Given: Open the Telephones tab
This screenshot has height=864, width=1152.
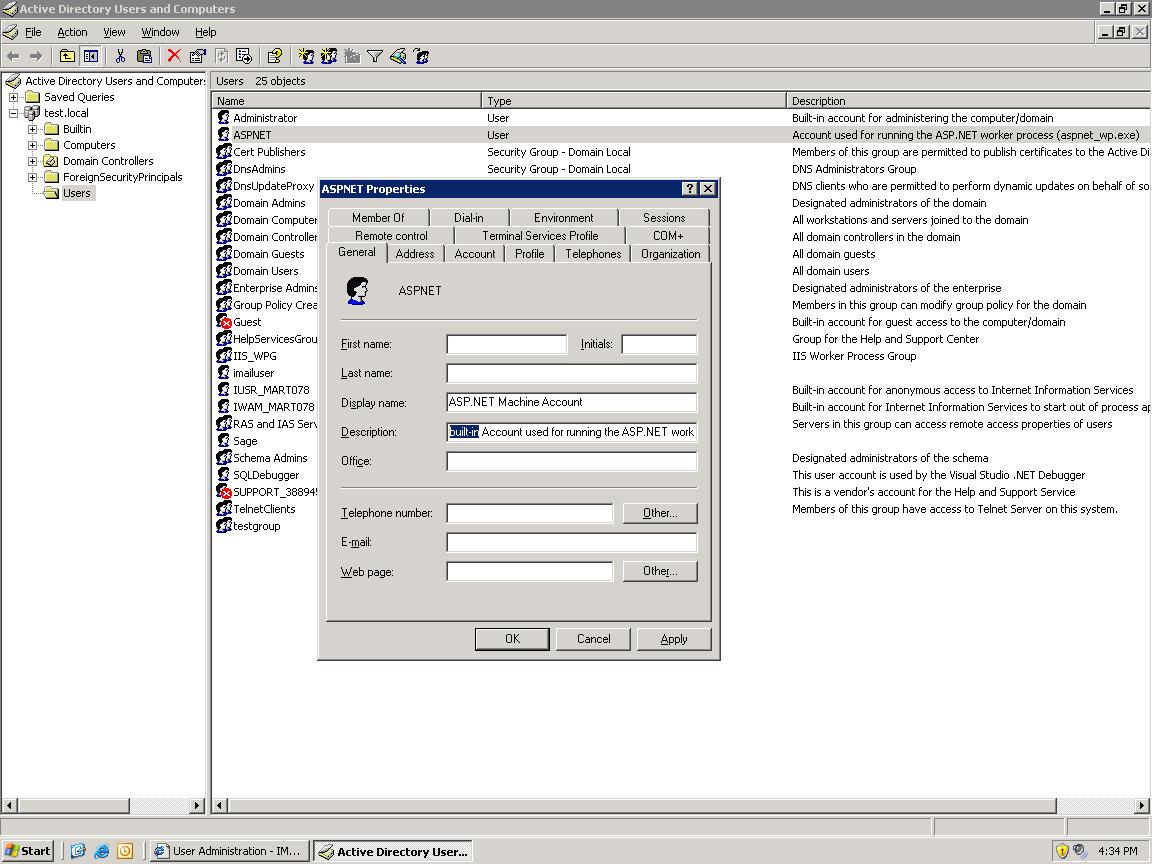Looking at the screenshot, I should click(x=593, y=254).
